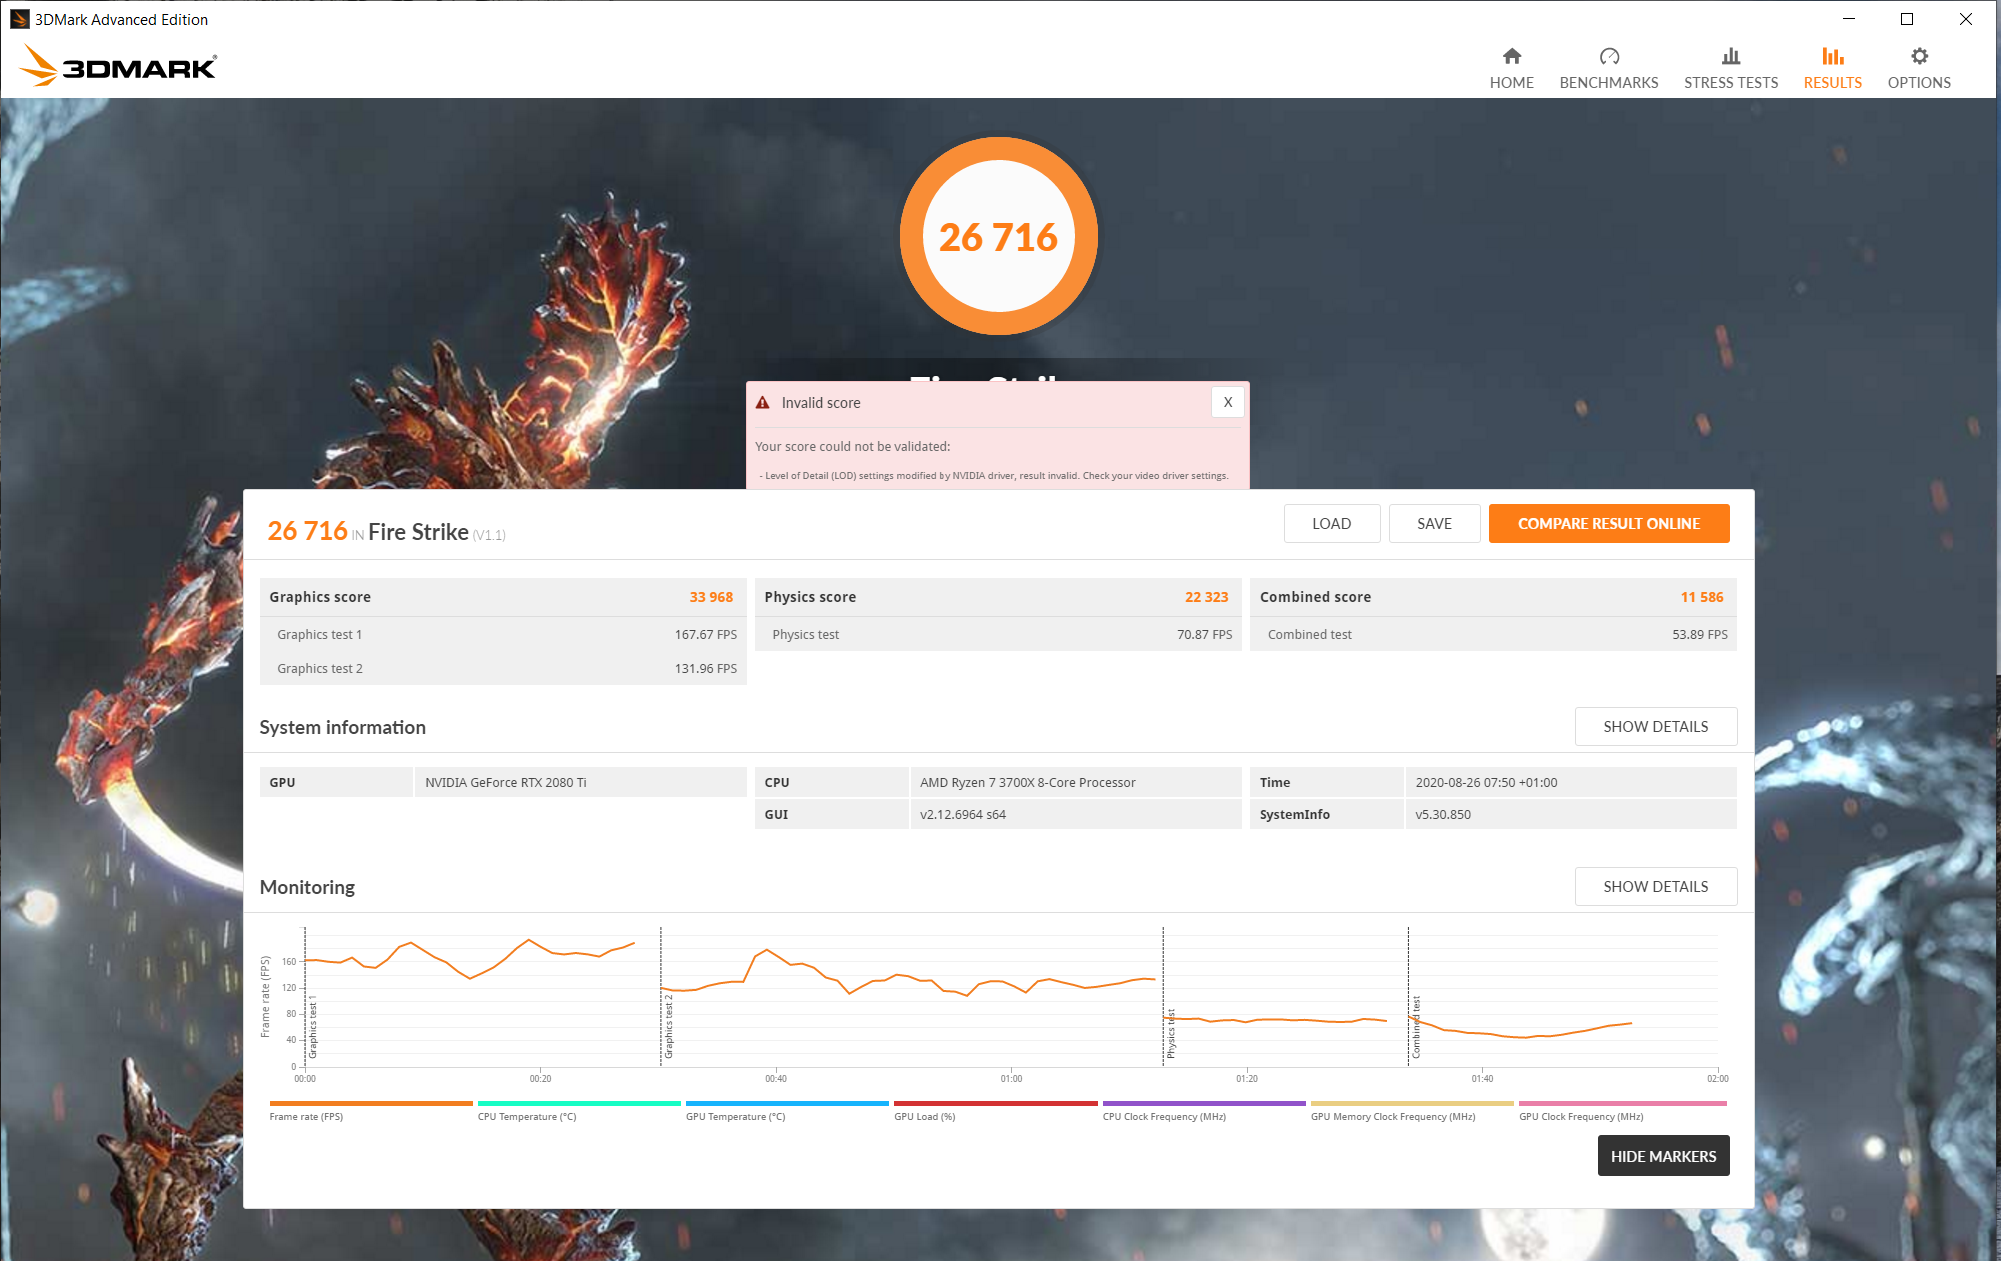This screenshot has height=1261, width=2001.
Task: Click the SAVE button
Action: (1434, 523)
